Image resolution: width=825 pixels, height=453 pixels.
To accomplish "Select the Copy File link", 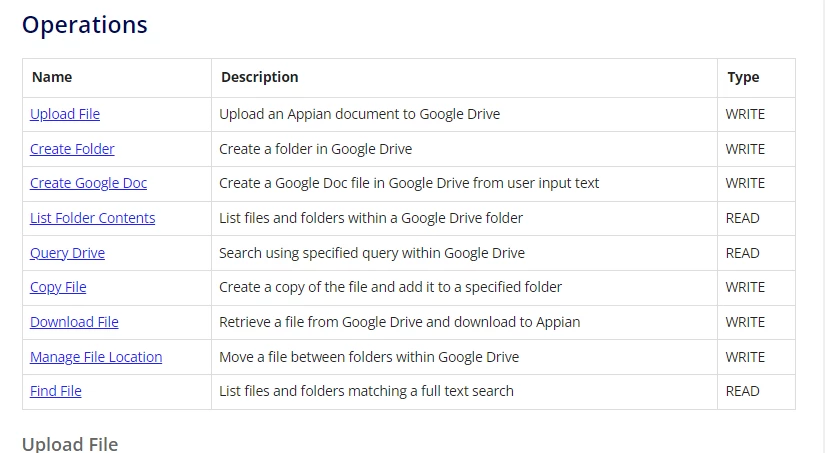I will pos(58,287).
